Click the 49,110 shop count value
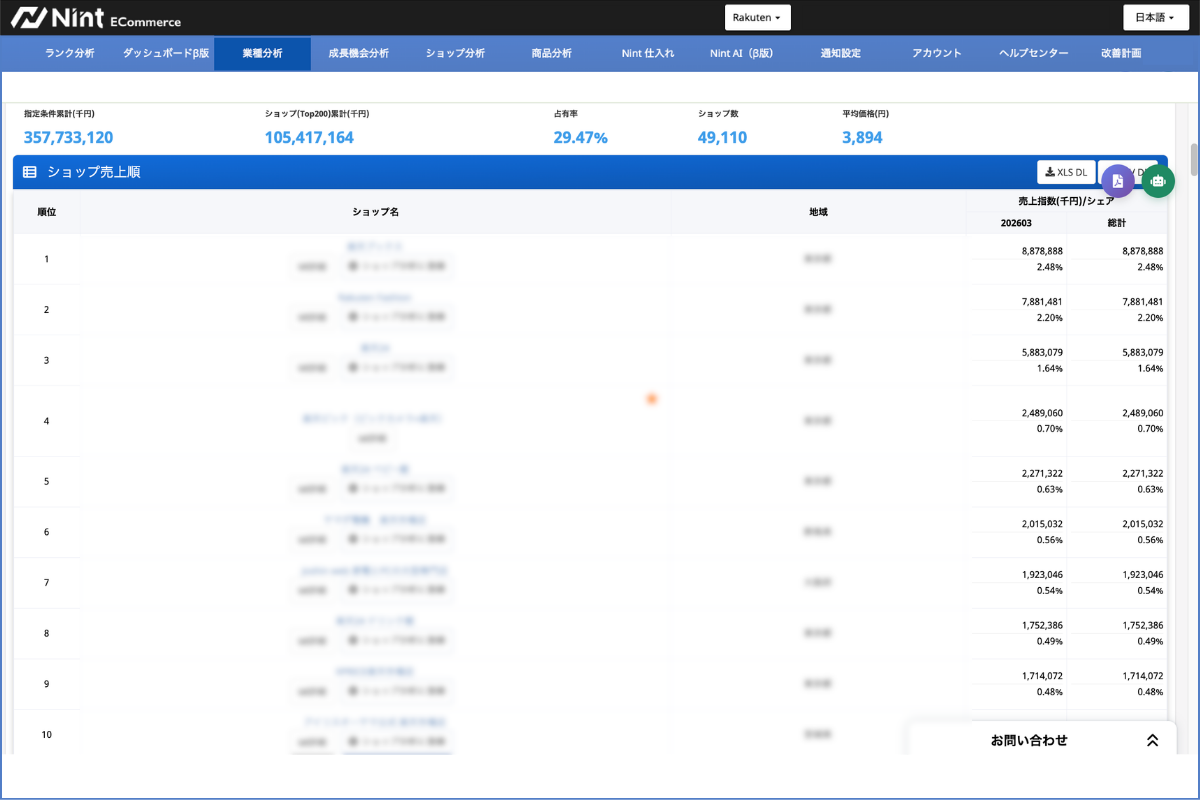The width and height of the screenshot is (1200, 800). 722,138
